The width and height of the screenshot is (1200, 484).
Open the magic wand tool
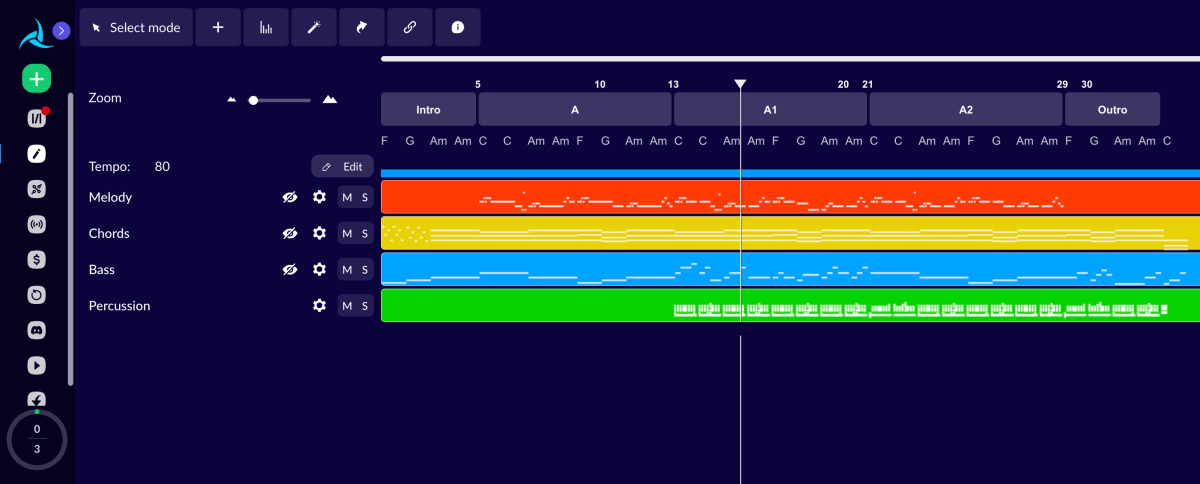click(x=313, y=28)
